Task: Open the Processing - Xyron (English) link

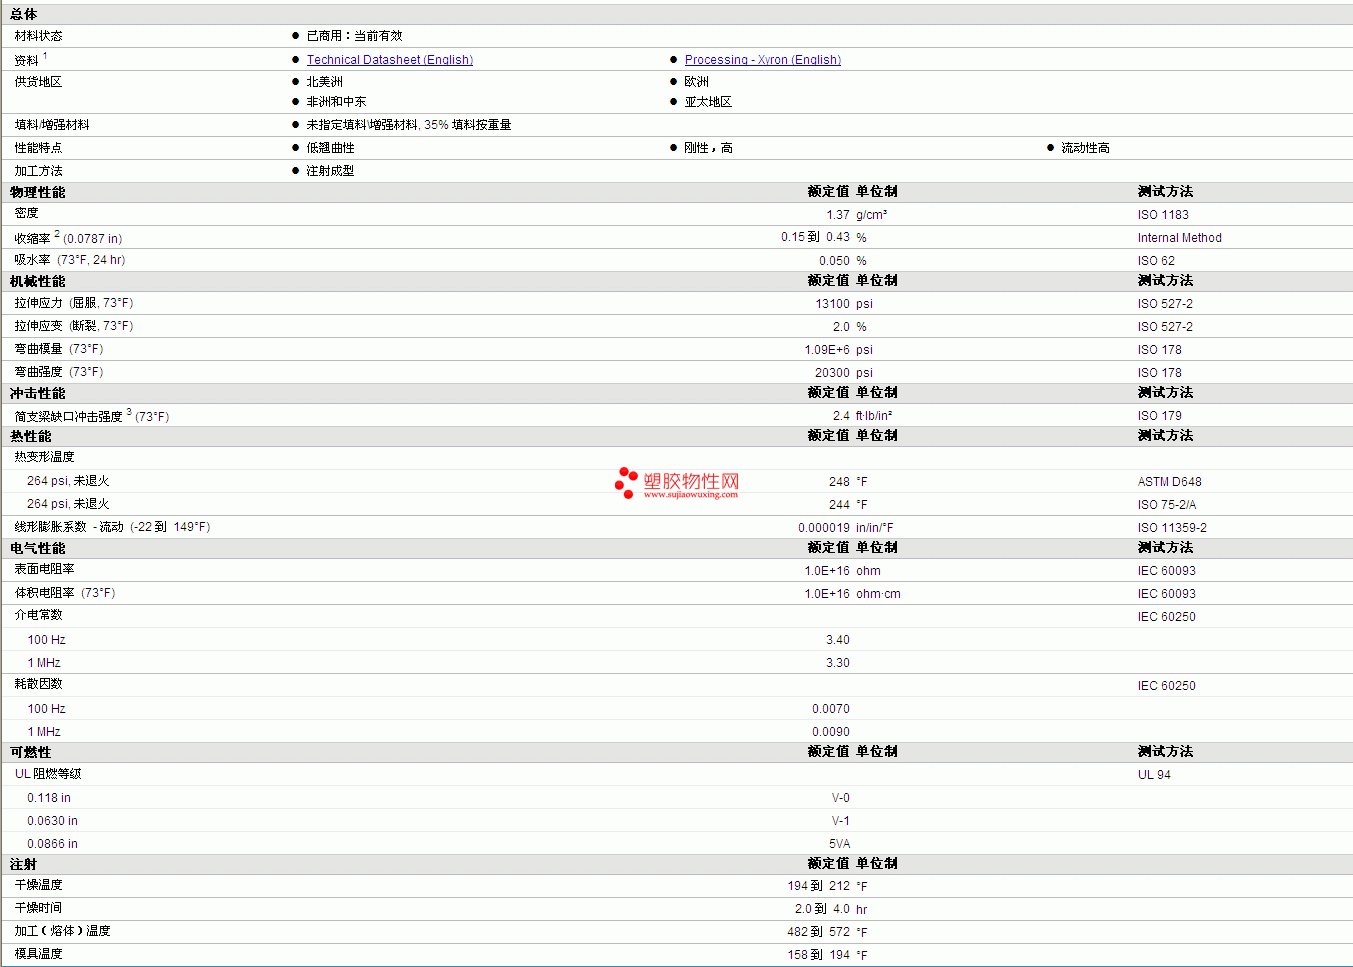Action: pyautogui.click(x=763, y=60)
